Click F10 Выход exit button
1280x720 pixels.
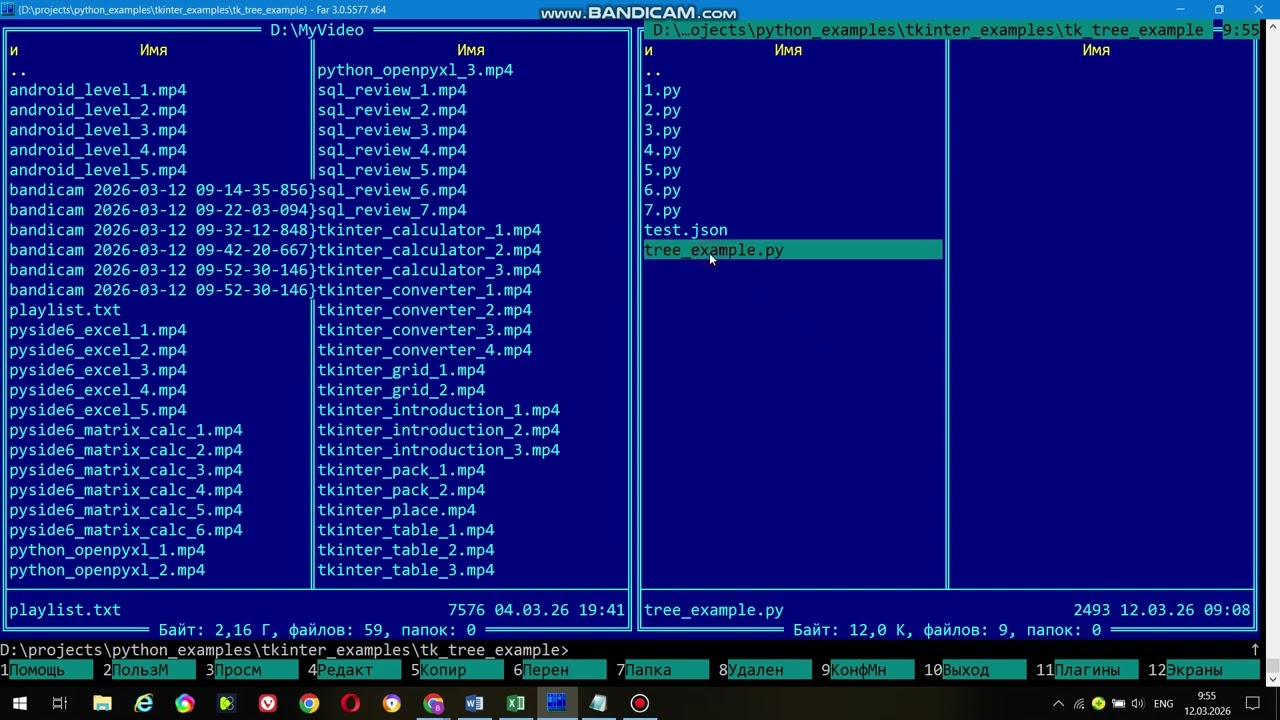[x=975, y=670]
